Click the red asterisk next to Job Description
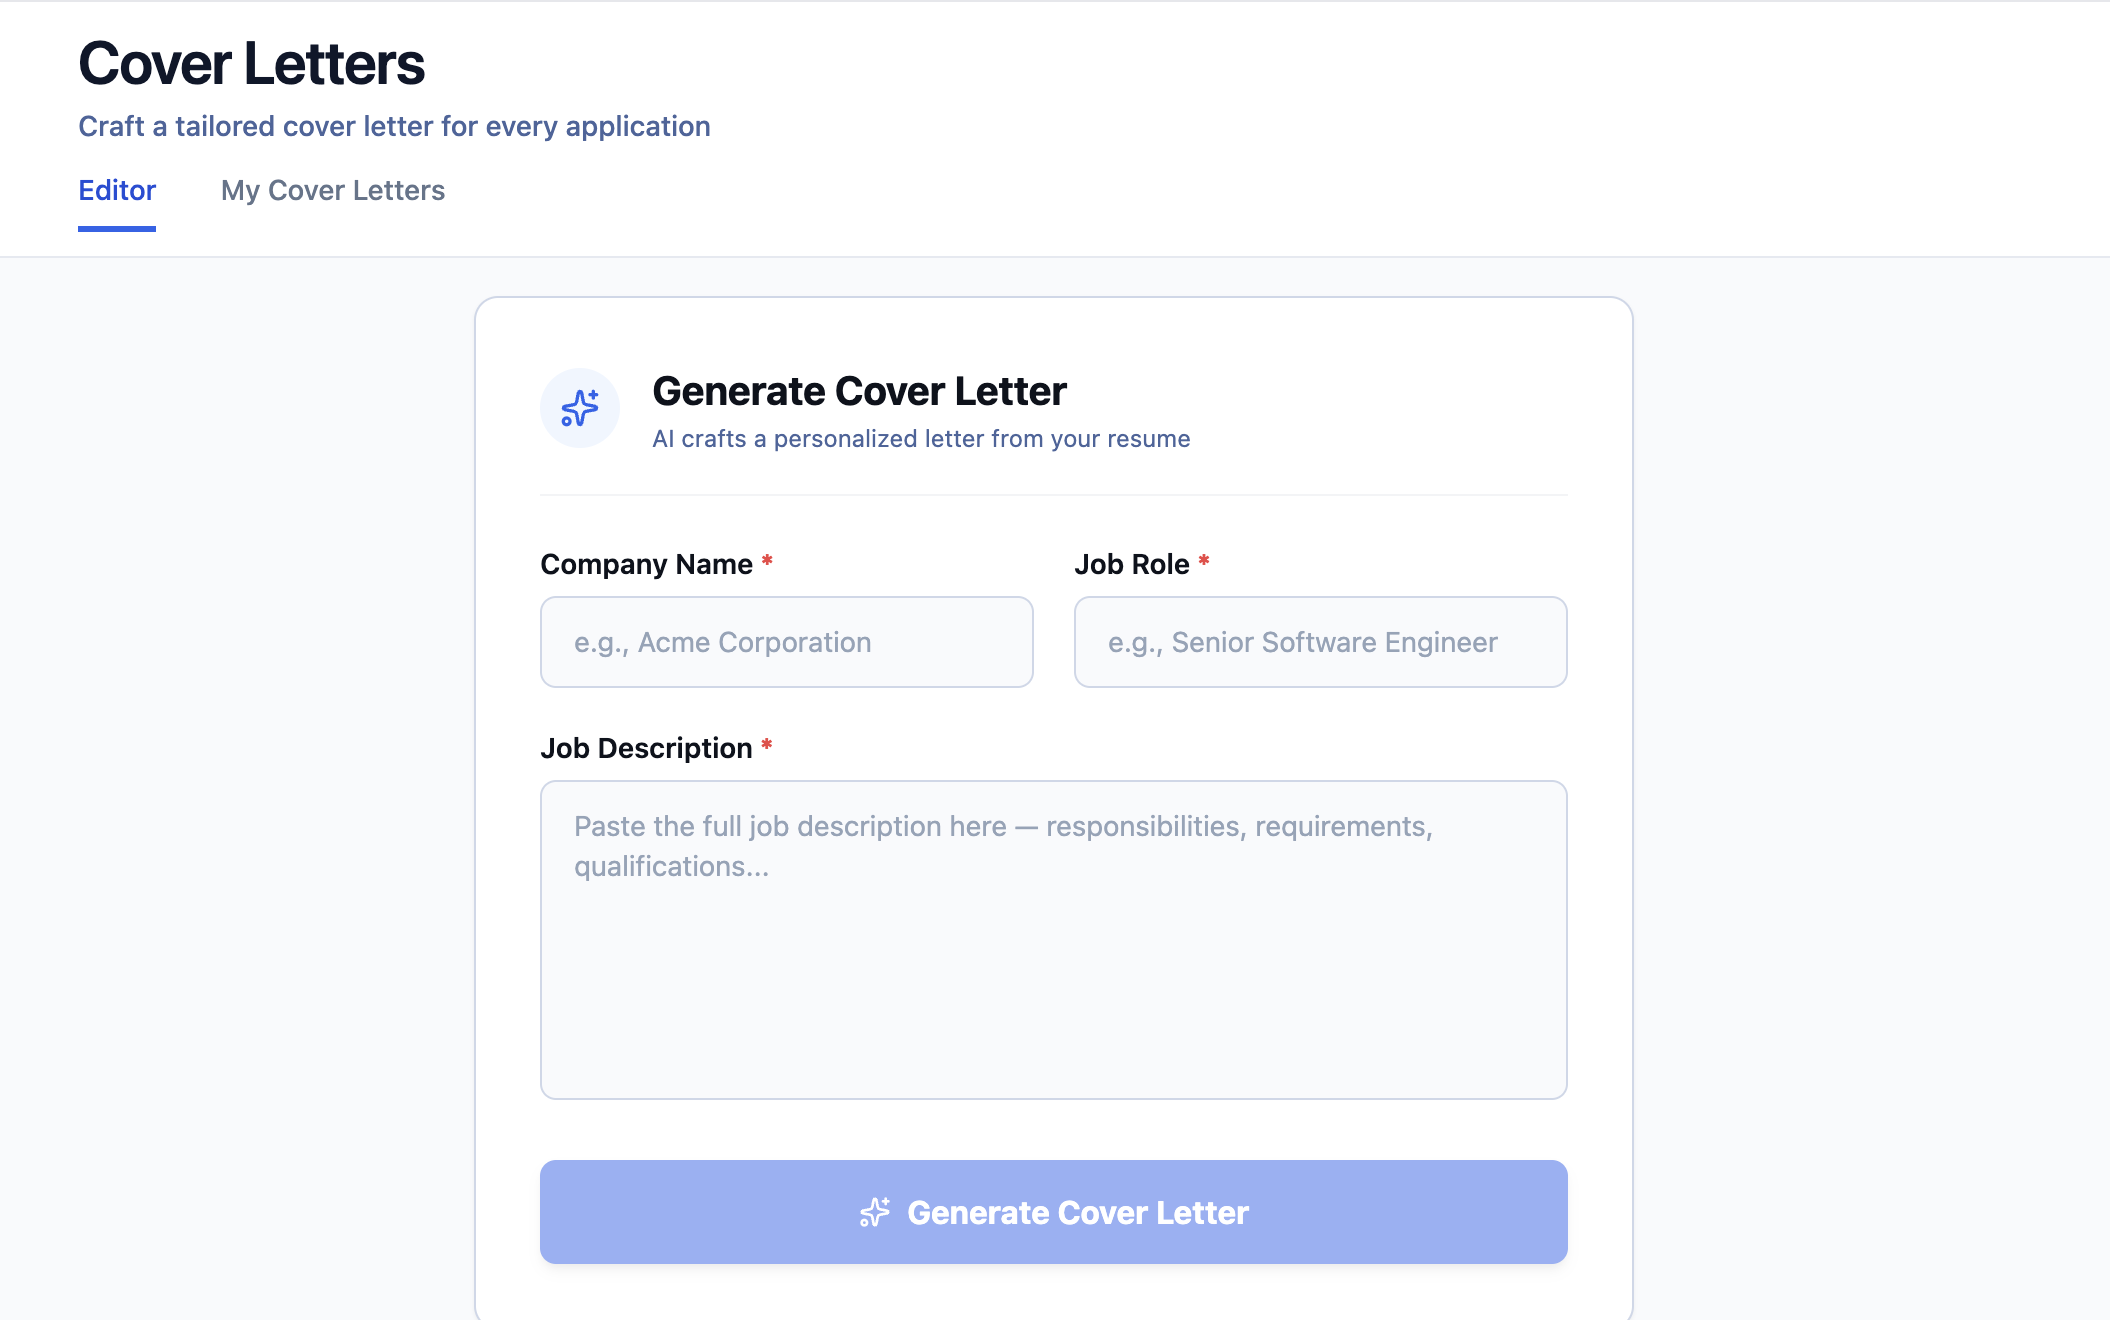 pos(767,745)
